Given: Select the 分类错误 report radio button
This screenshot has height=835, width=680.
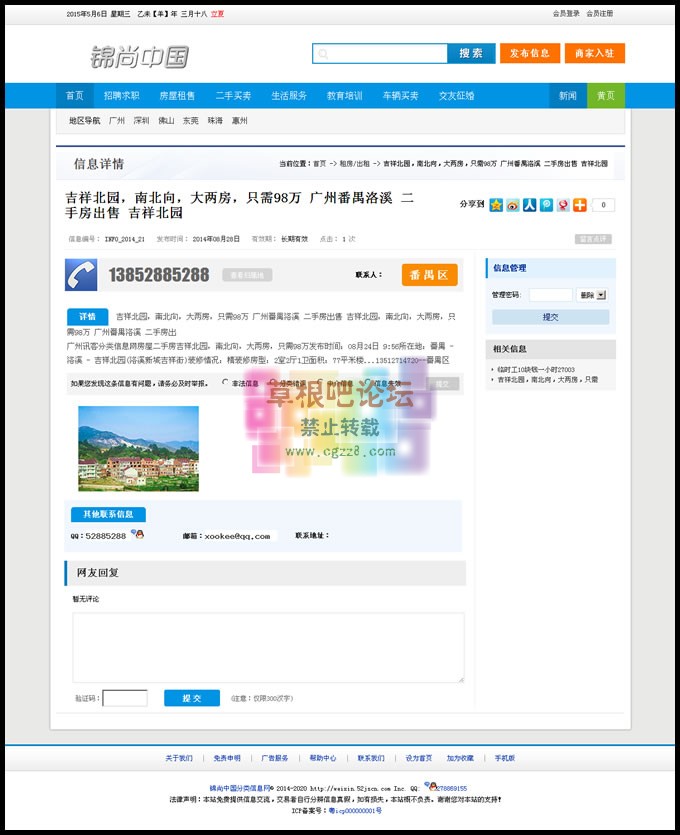Looking at the screenshot, I should 271,382.
